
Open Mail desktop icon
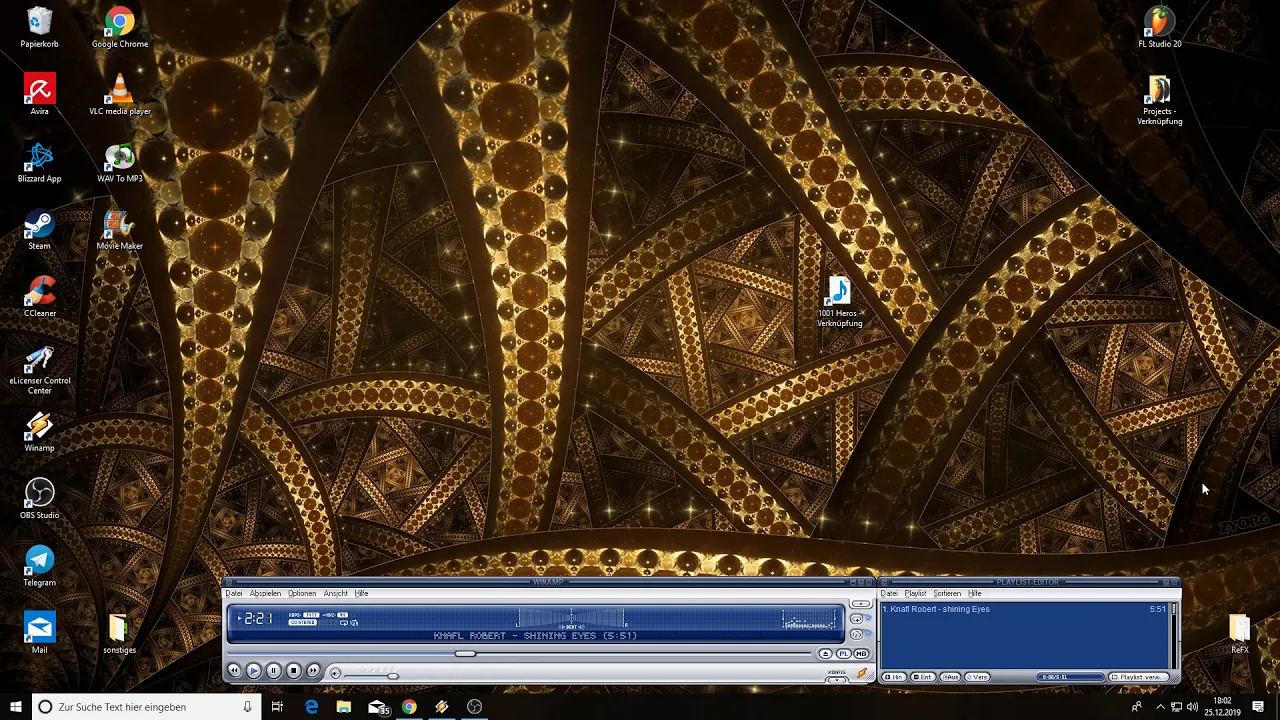(40, 633)
